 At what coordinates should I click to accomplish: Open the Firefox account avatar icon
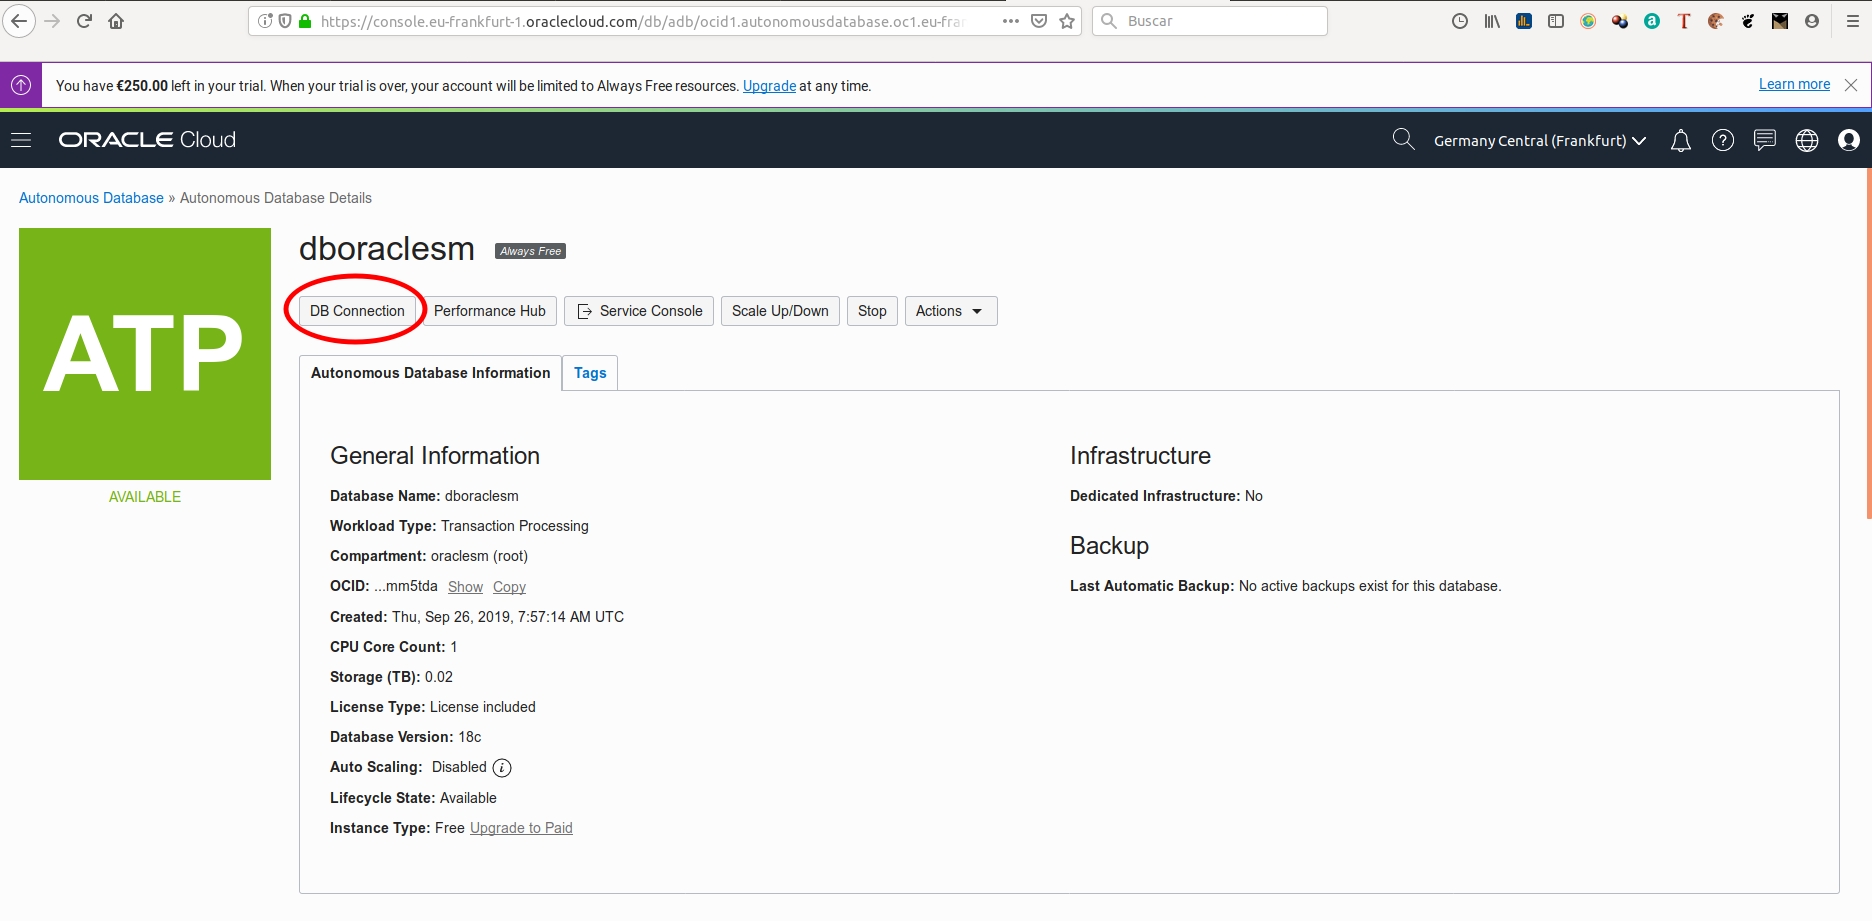click(1812, 21)
